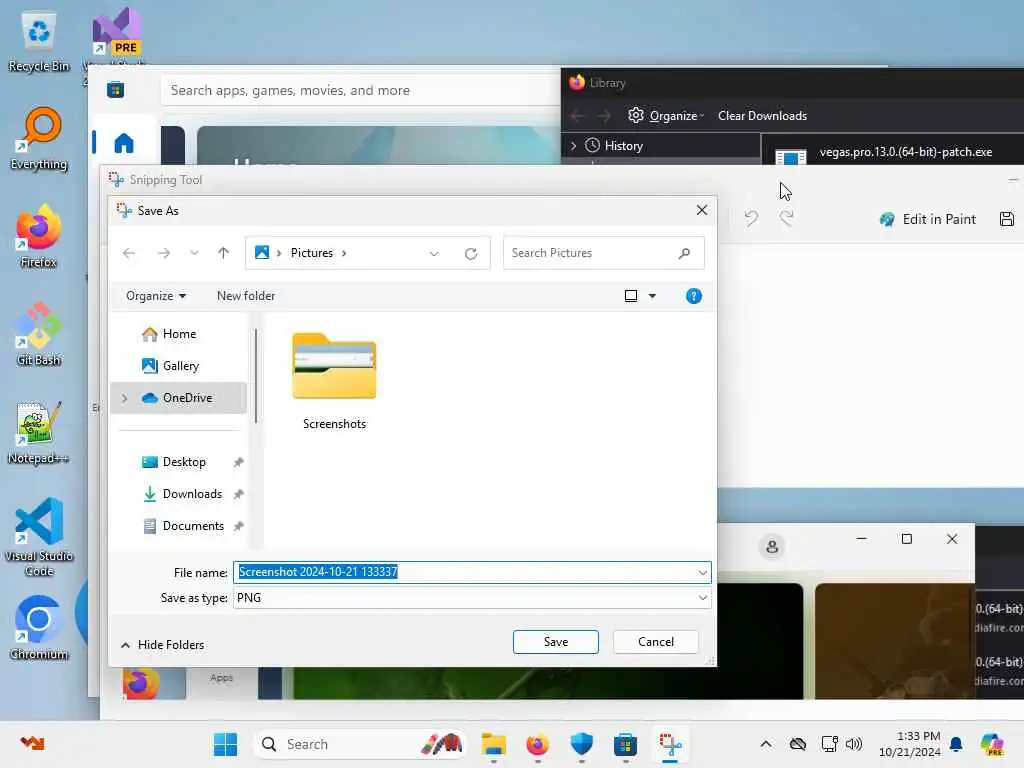1024x768 pixels.
Task: Go up one folder level in Save As
Action: tap(223, 253)
